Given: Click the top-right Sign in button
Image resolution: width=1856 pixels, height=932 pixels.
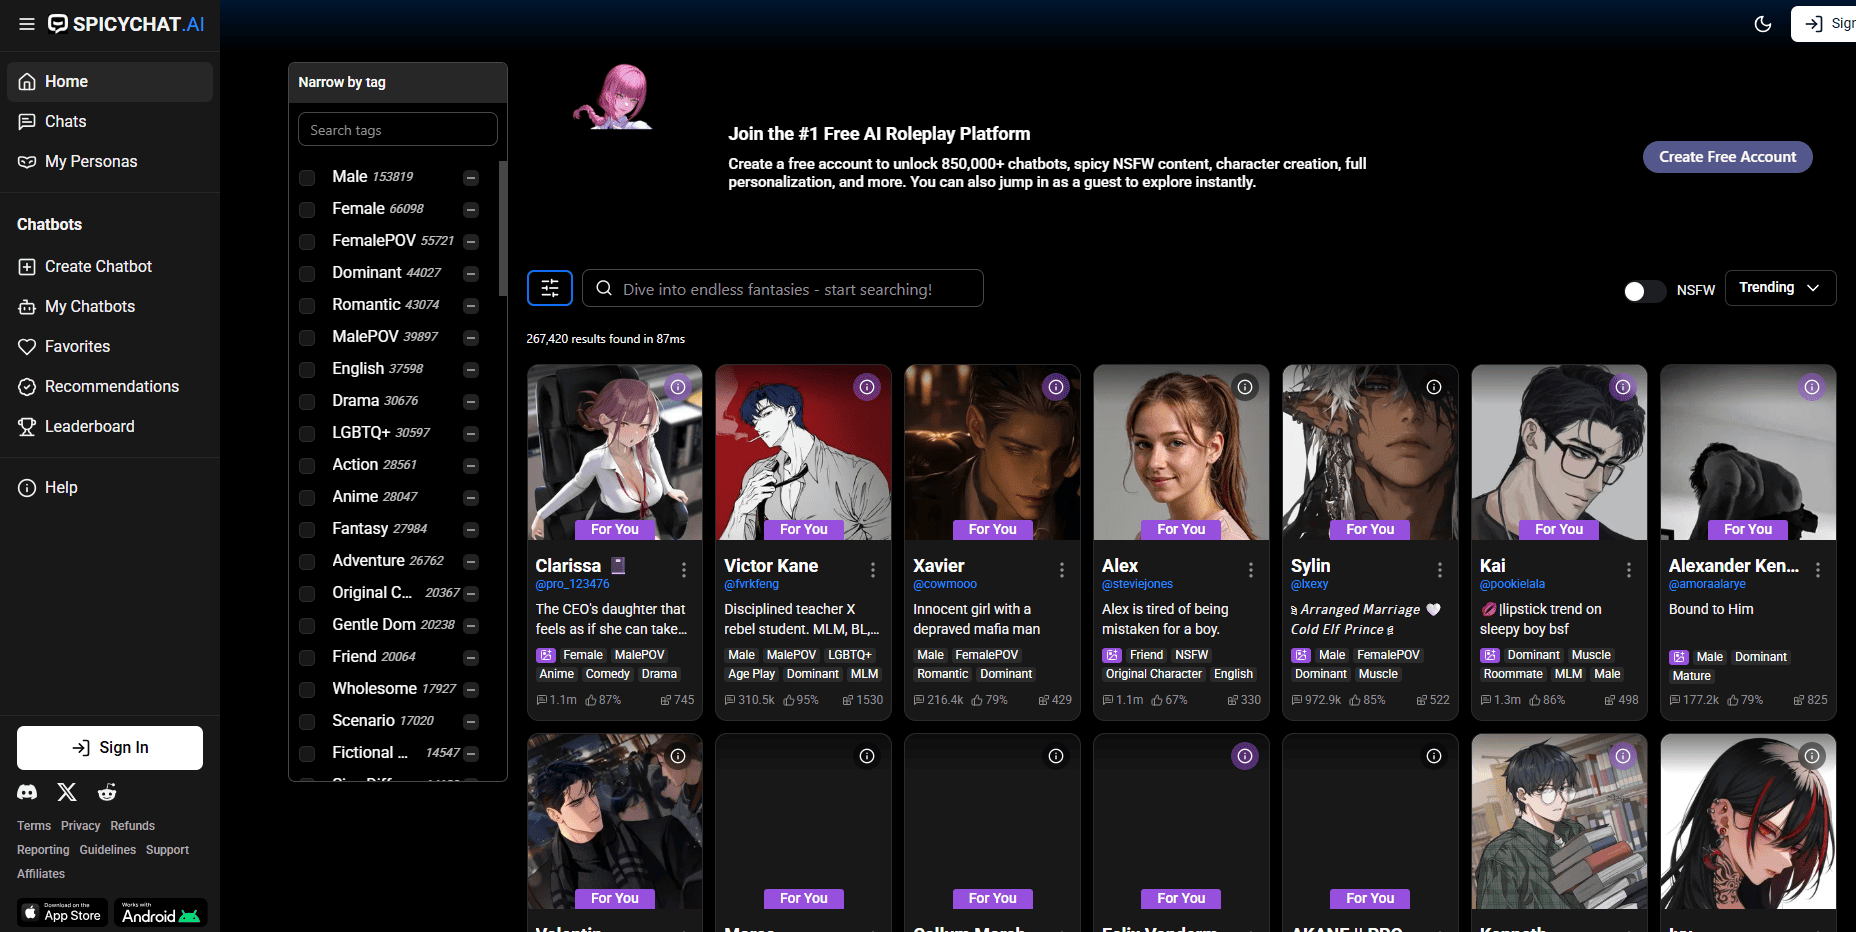Looking at the screenshot, I should [1824, 24].
